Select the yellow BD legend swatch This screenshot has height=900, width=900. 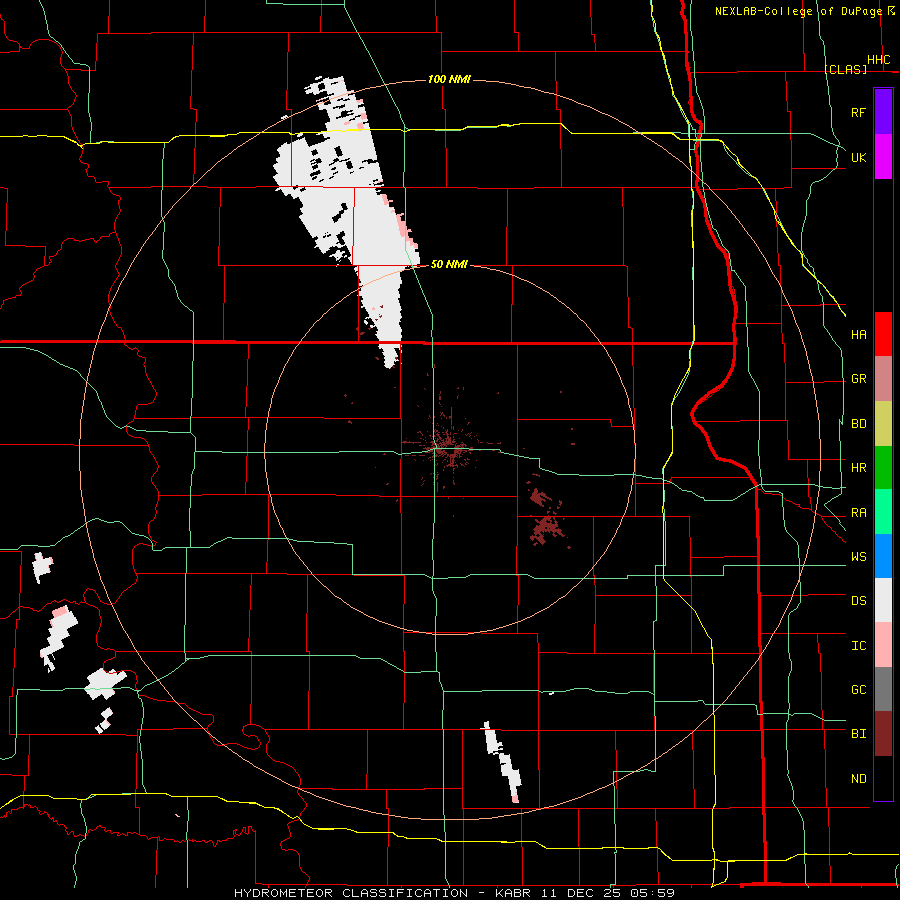click(883, 424)
